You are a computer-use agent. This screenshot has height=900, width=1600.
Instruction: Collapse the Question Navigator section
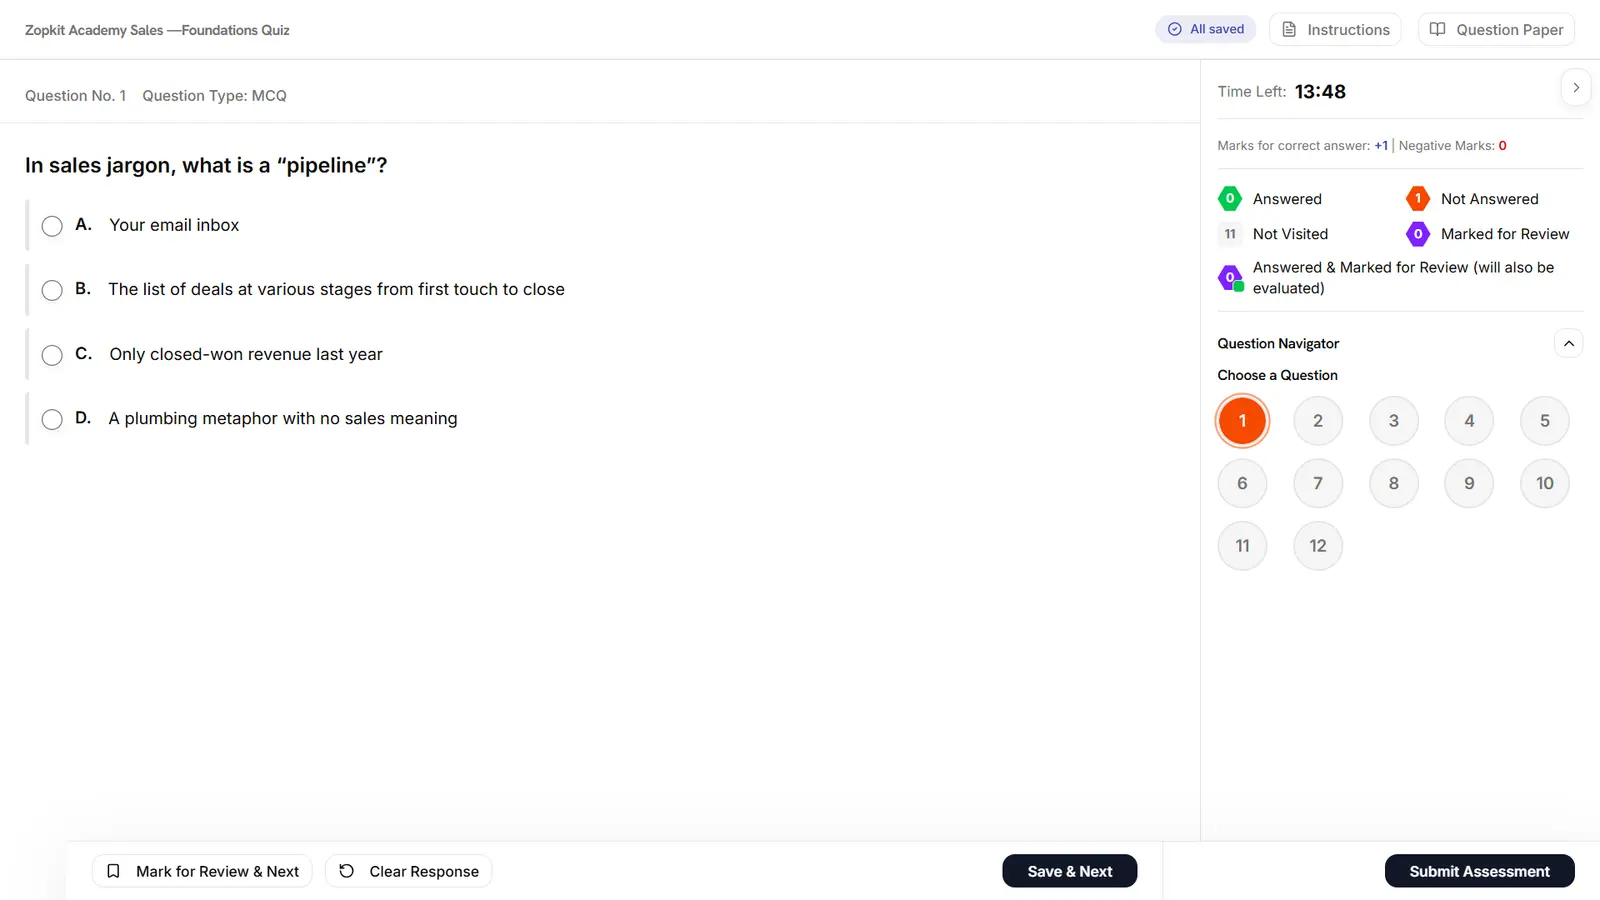pos(1568,343)
